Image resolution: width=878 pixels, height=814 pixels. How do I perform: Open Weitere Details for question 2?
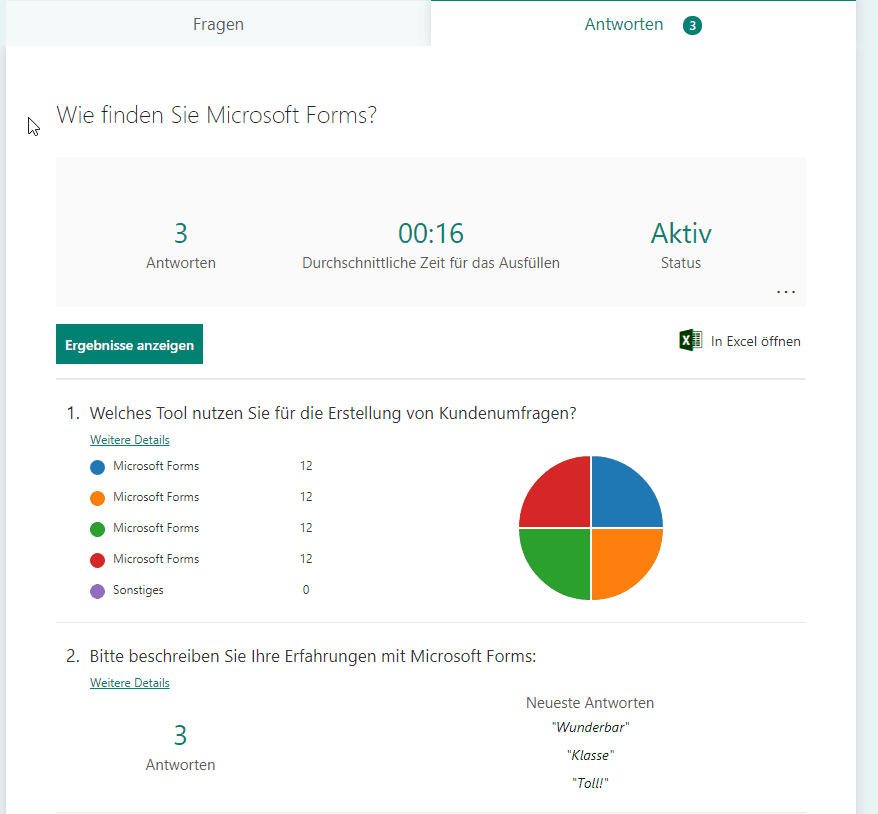tap(129, 683)
